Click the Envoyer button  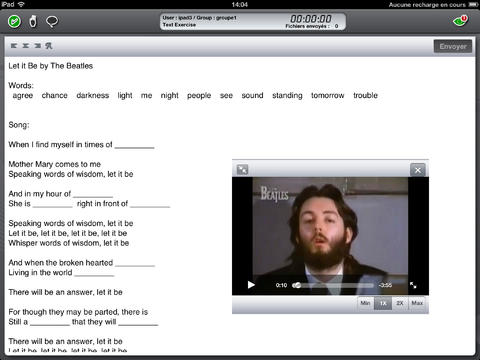[453, 46]
